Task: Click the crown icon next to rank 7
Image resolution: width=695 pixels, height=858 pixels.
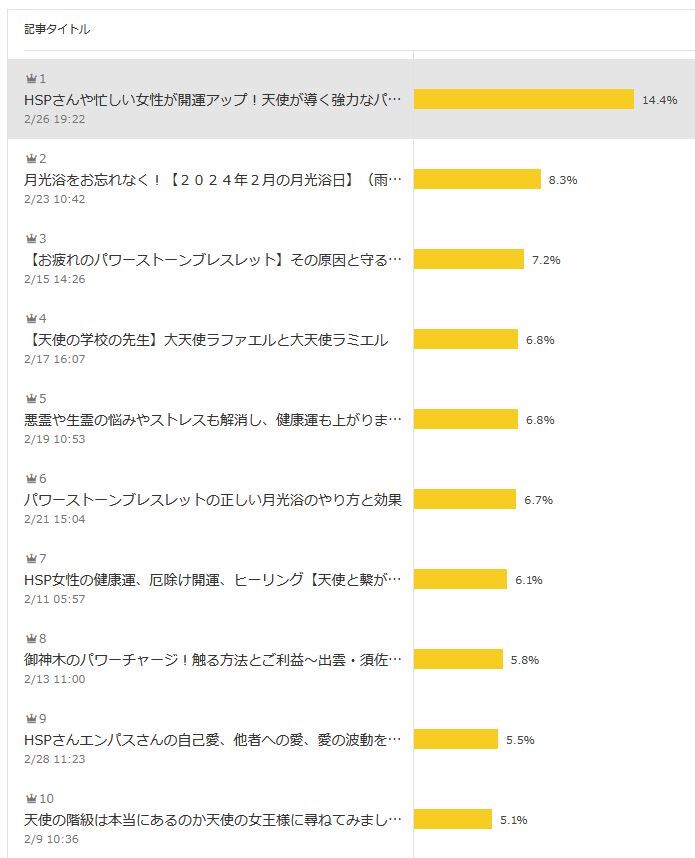Action: (31, 559)
